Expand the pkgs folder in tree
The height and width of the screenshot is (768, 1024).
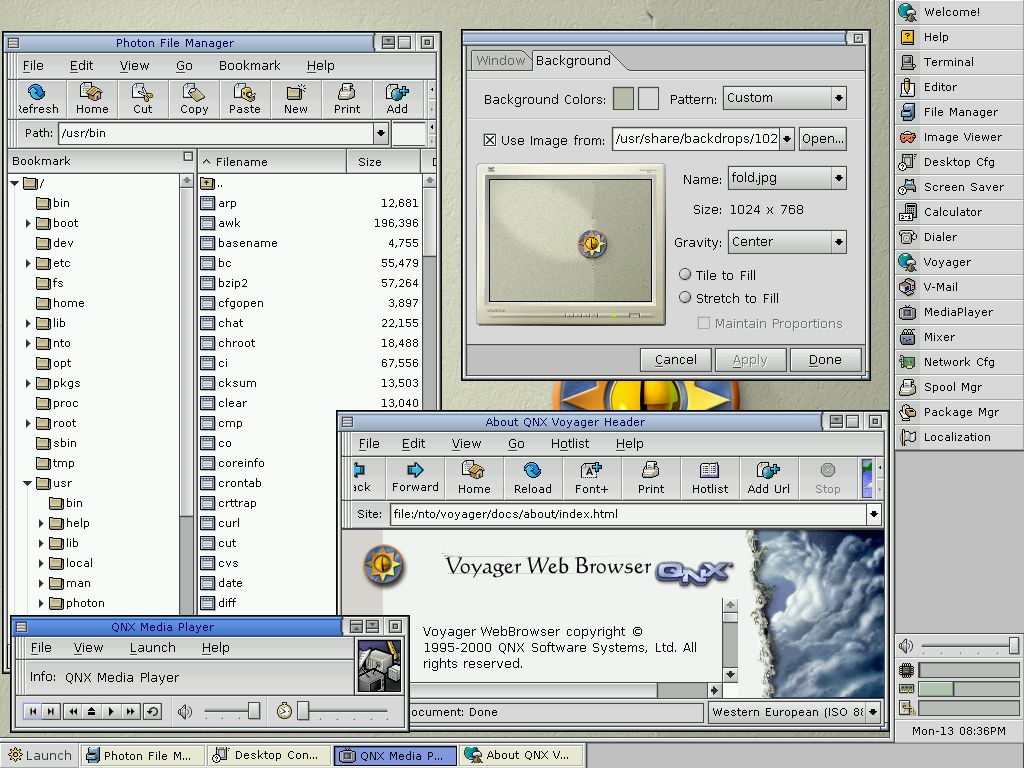[x=28, y=383]
